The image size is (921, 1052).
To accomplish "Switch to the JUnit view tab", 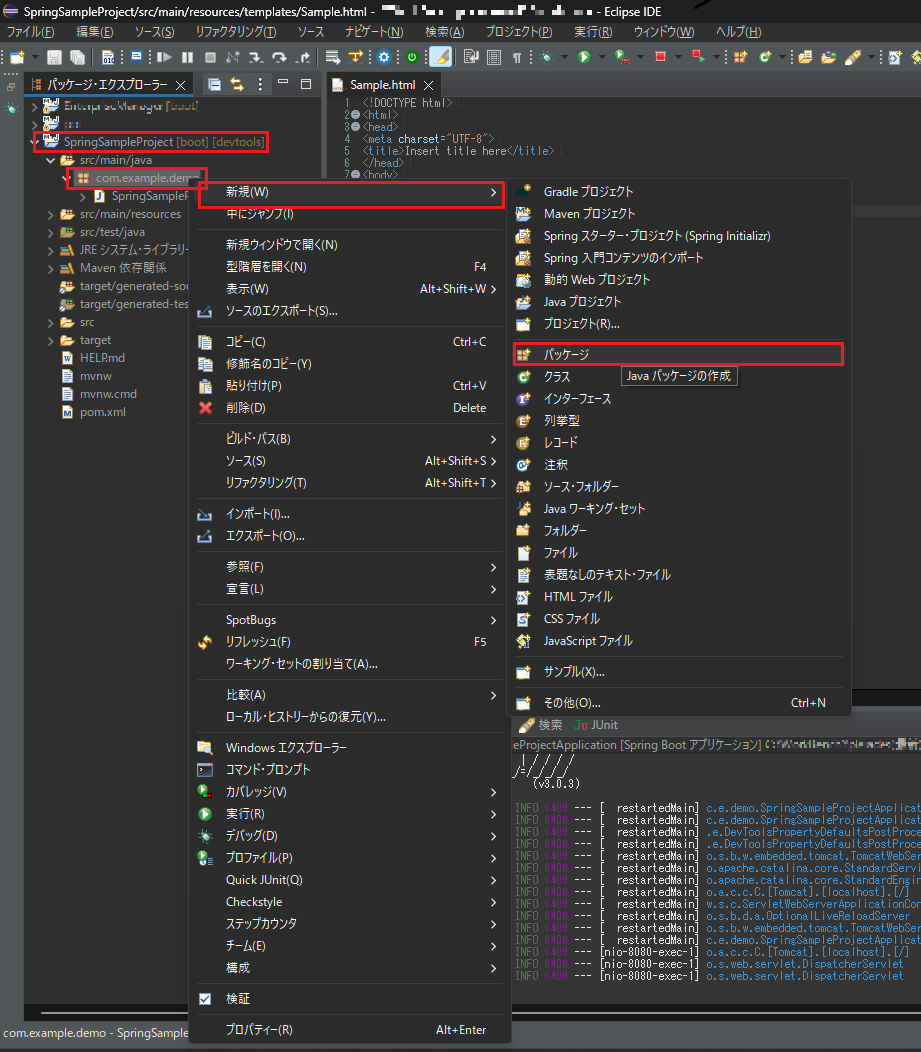I will (x=596, y=725).
